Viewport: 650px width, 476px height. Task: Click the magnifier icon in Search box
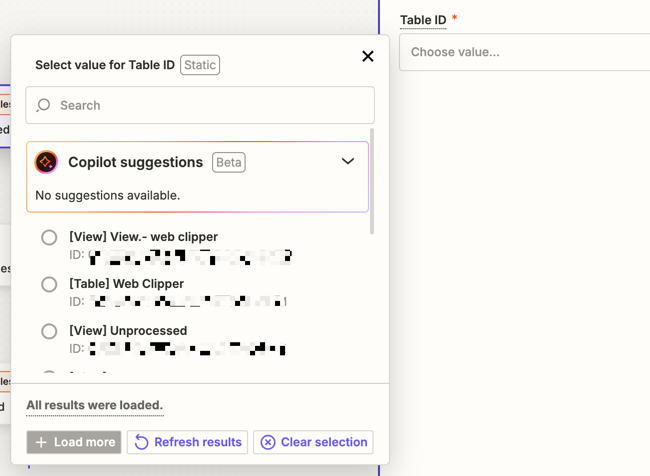pyautogui.click(x=43, y=105)
